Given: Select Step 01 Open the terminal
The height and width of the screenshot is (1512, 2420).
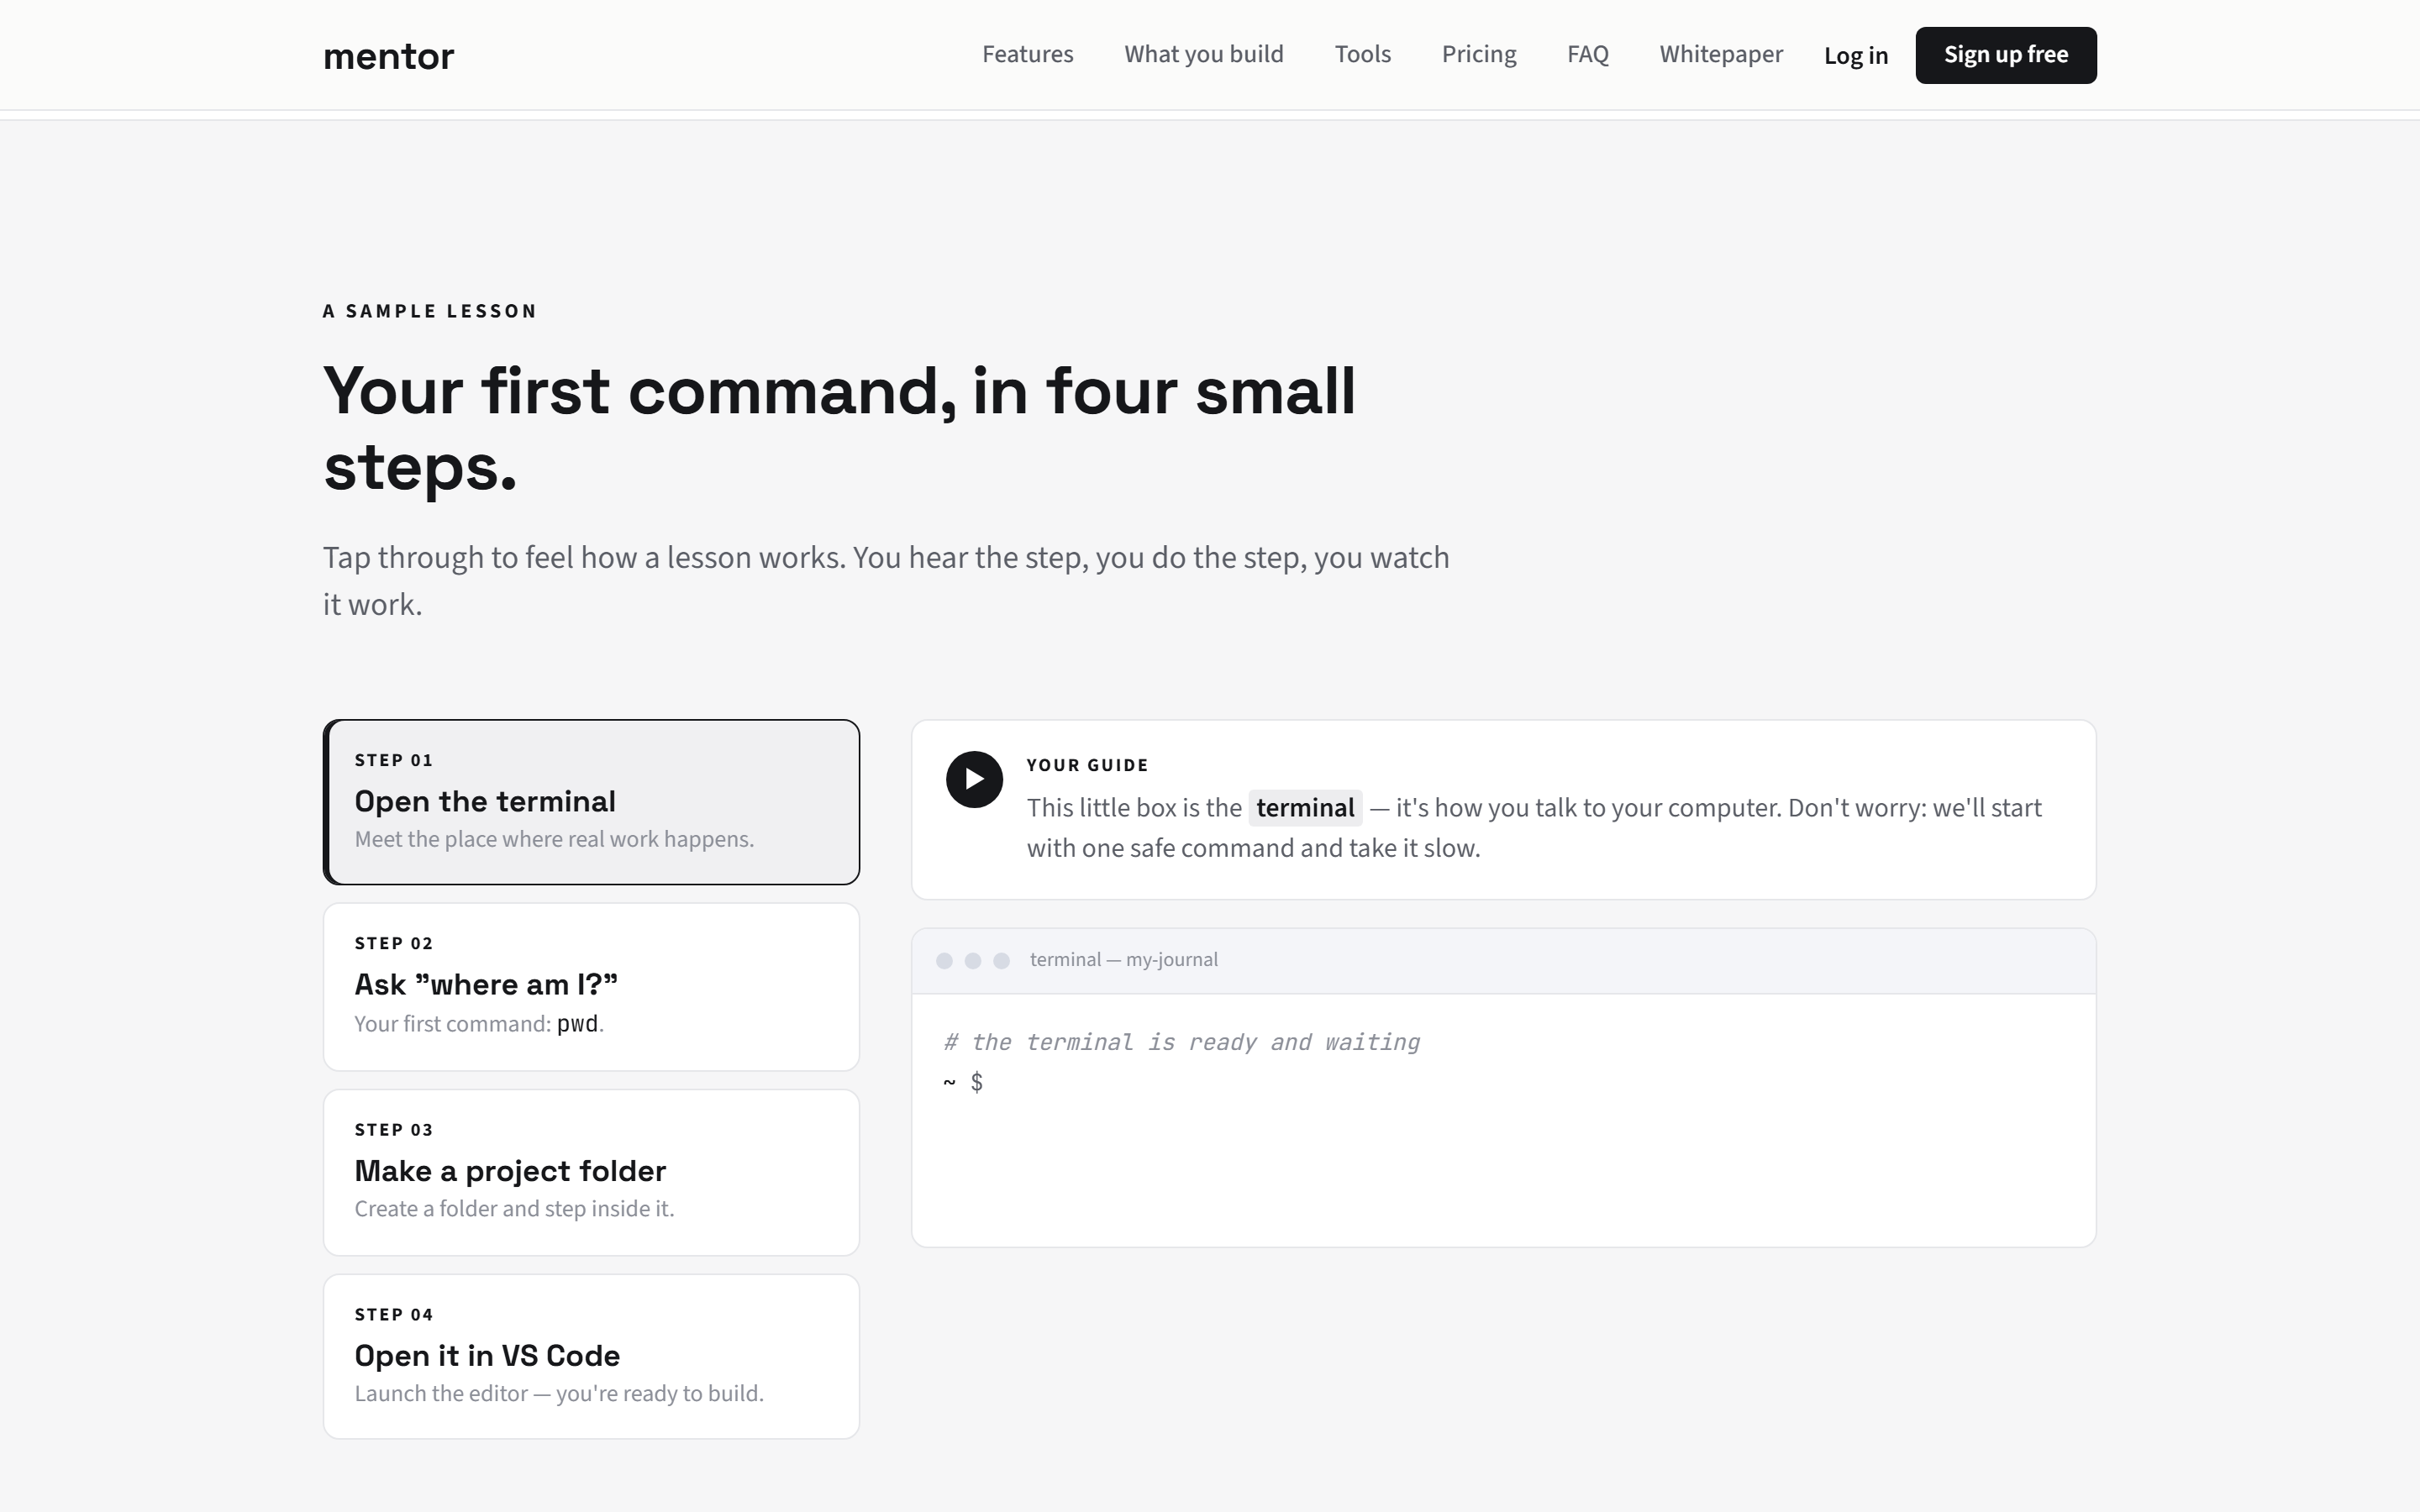Looking at the screenshot, I should [x=591, y=802].
